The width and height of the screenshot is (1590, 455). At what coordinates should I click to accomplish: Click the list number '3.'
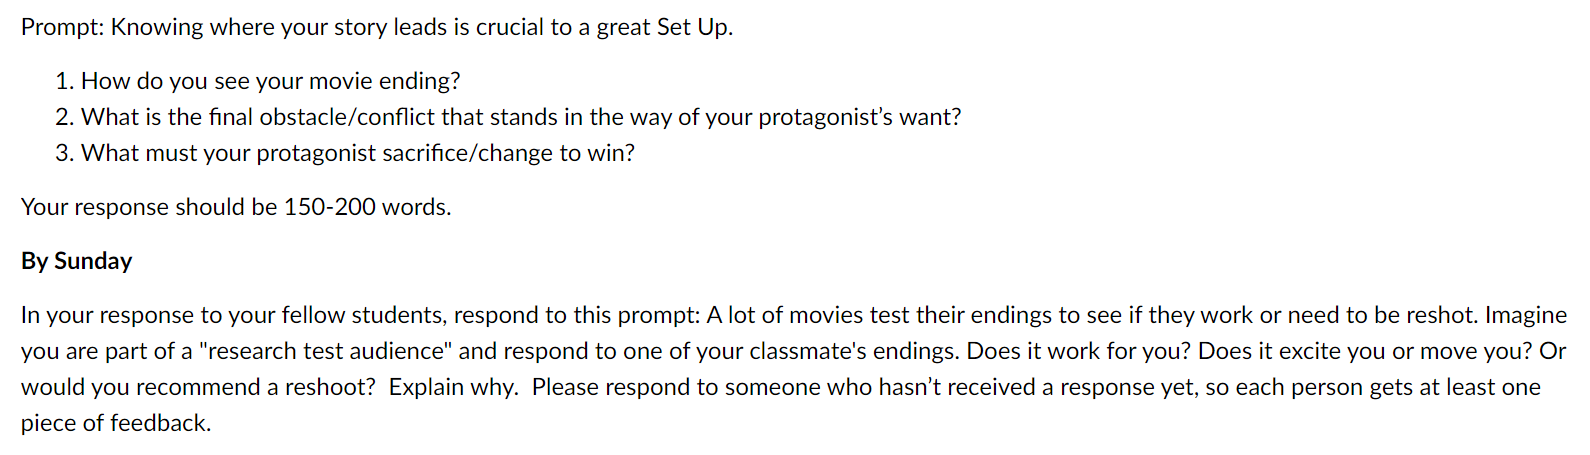(x=65, y=153)
